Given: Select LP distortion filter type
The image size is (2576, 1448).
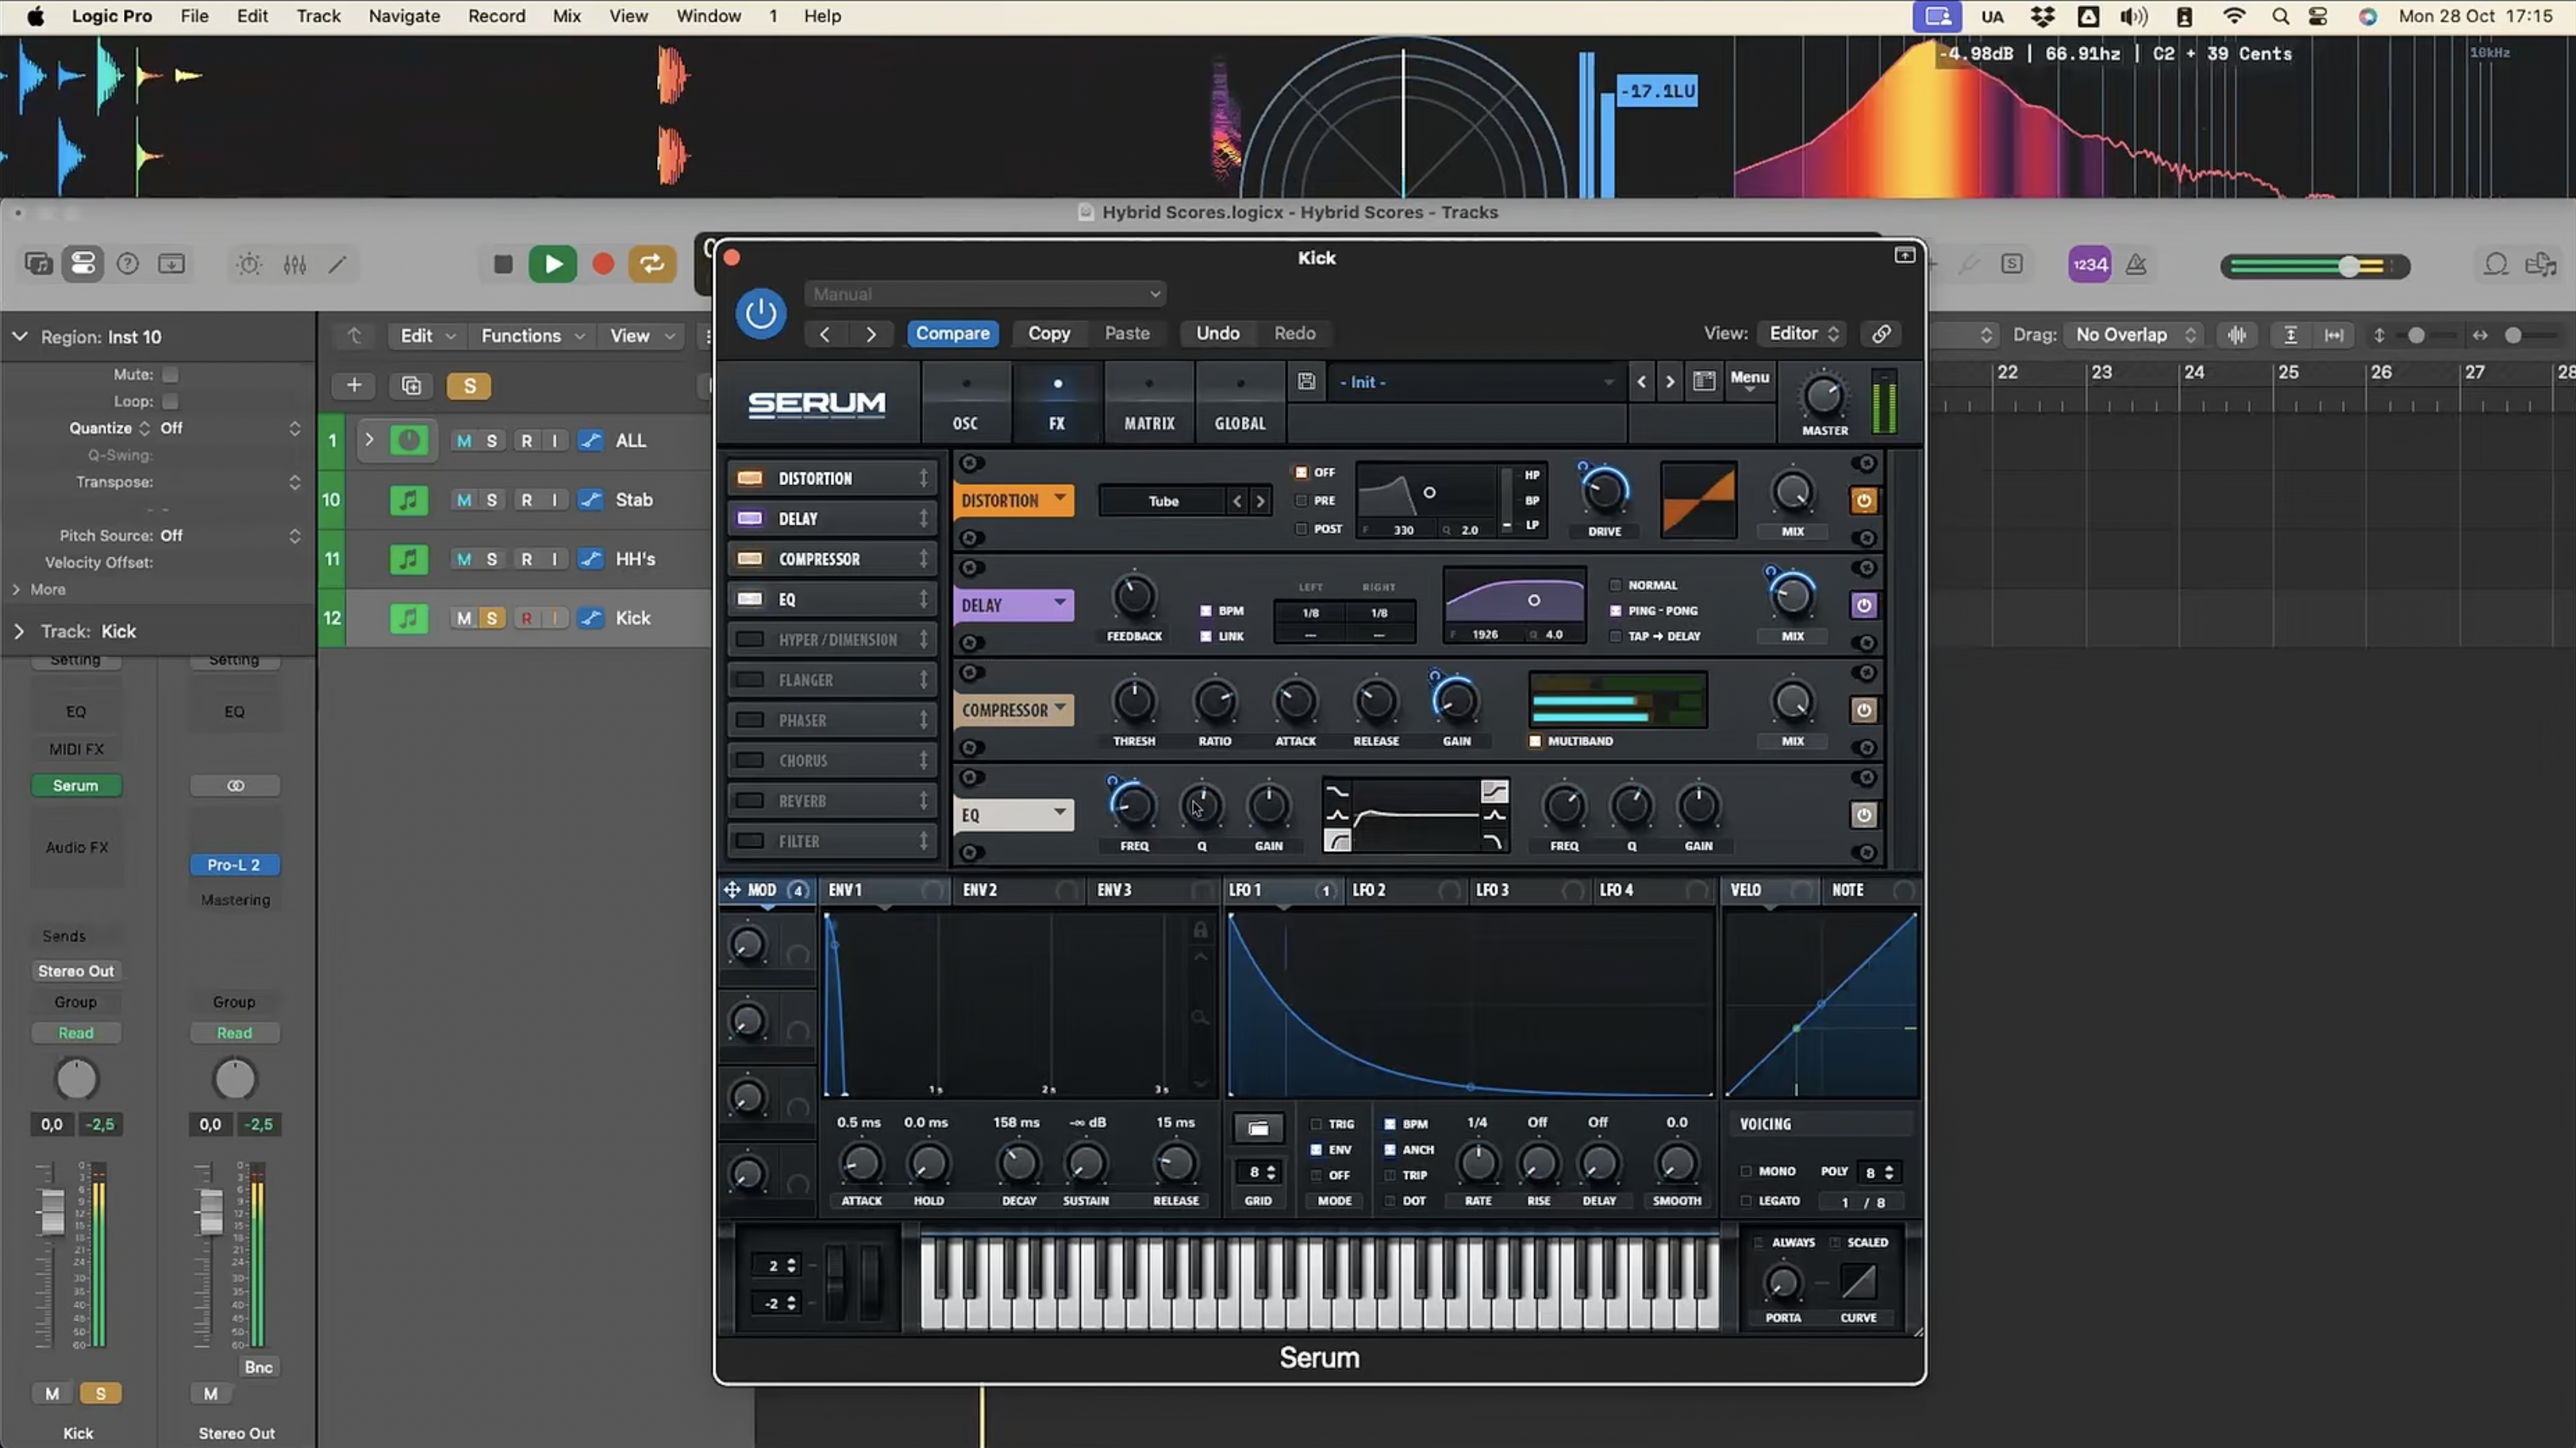Looking at the screenshot, I should [x=1531, y=525].
